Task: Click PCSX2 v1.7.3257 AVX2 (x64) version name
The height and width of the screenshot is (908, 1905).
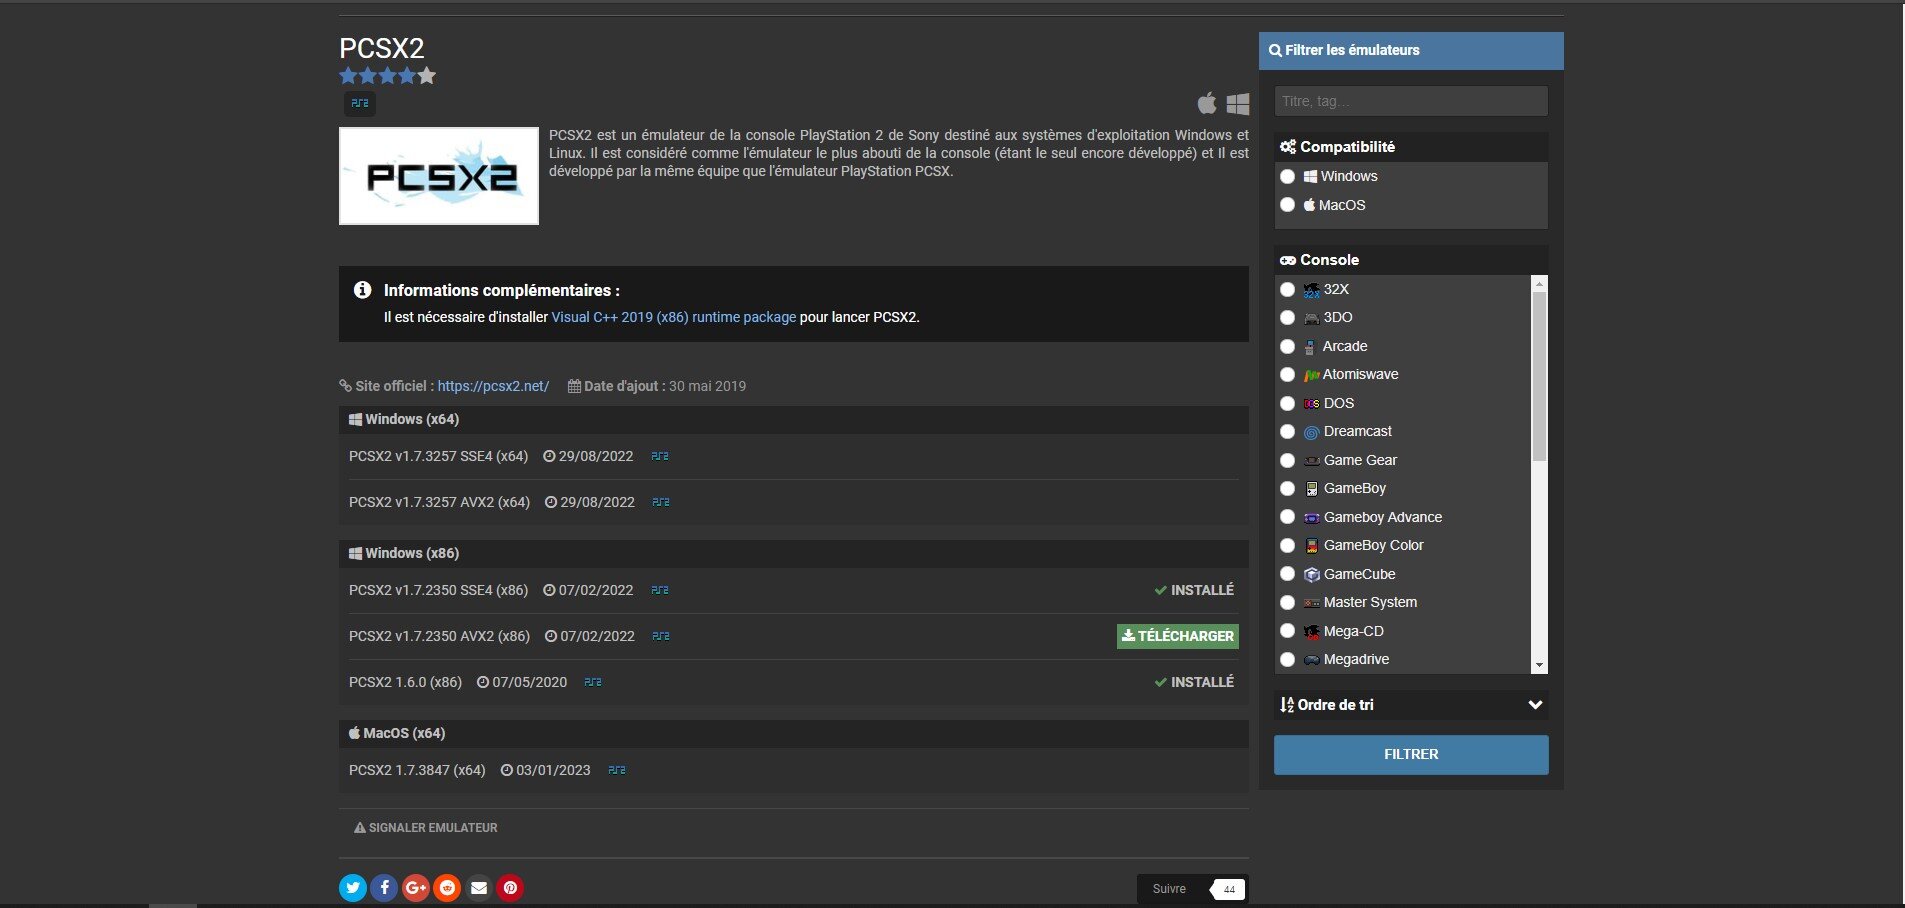Action: pyautogui.click(x=439, y=502)
